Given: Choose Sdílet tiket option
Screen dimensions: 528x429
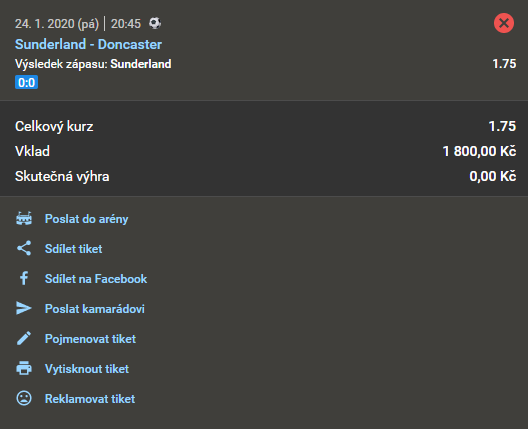Looking at the screenshot, I should point(73,249).
